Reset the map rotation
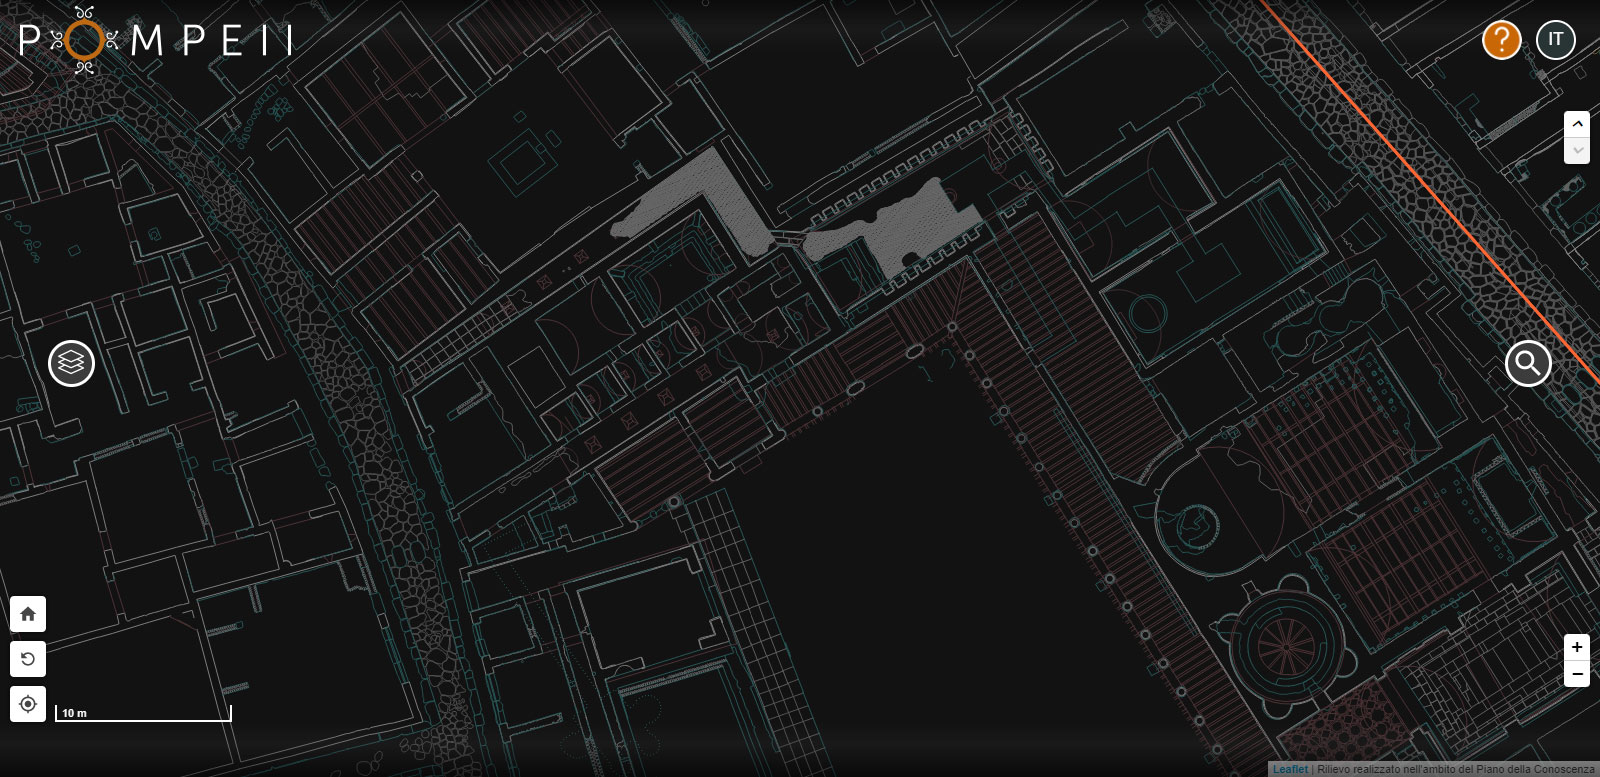Screen dimensions: 1600x777 pyautogui.click(x=28, y=659)
